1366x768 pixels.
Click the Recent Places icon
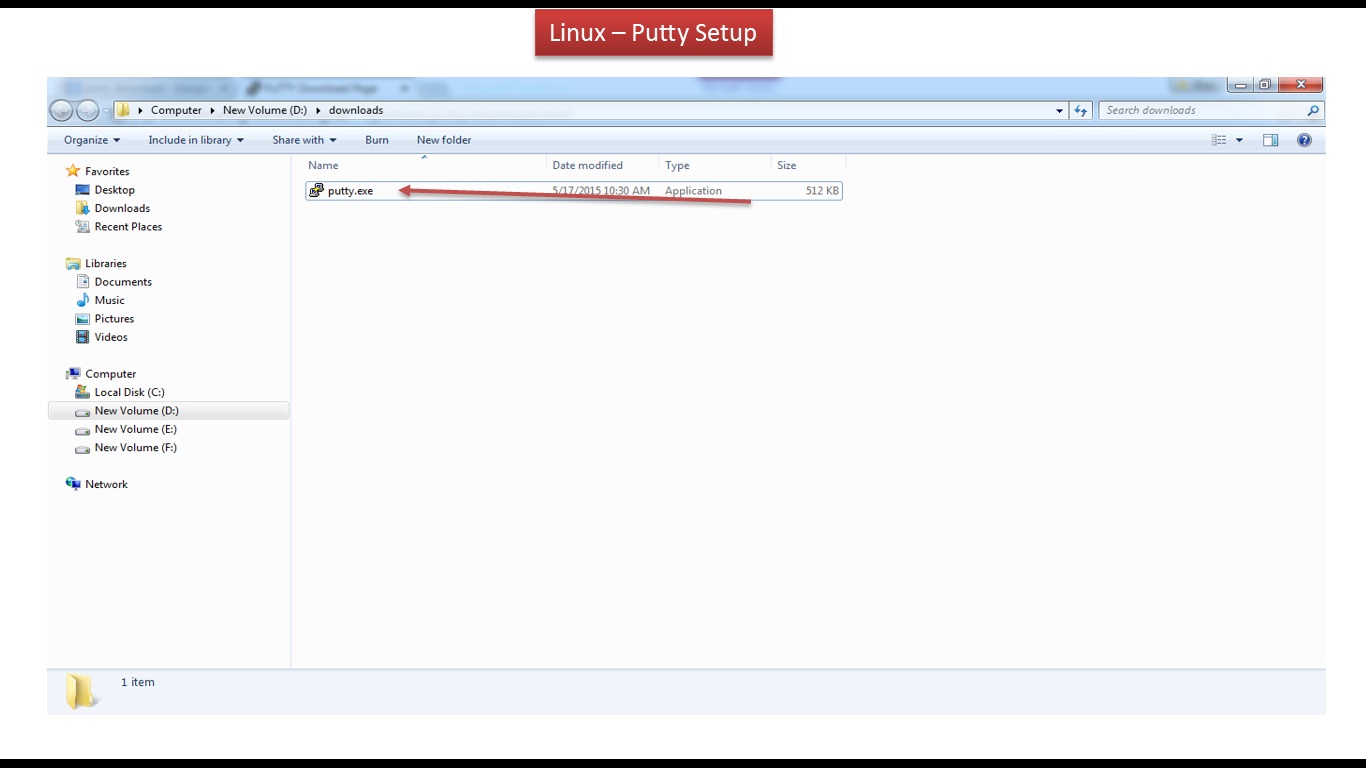click(x=83, y=227)
